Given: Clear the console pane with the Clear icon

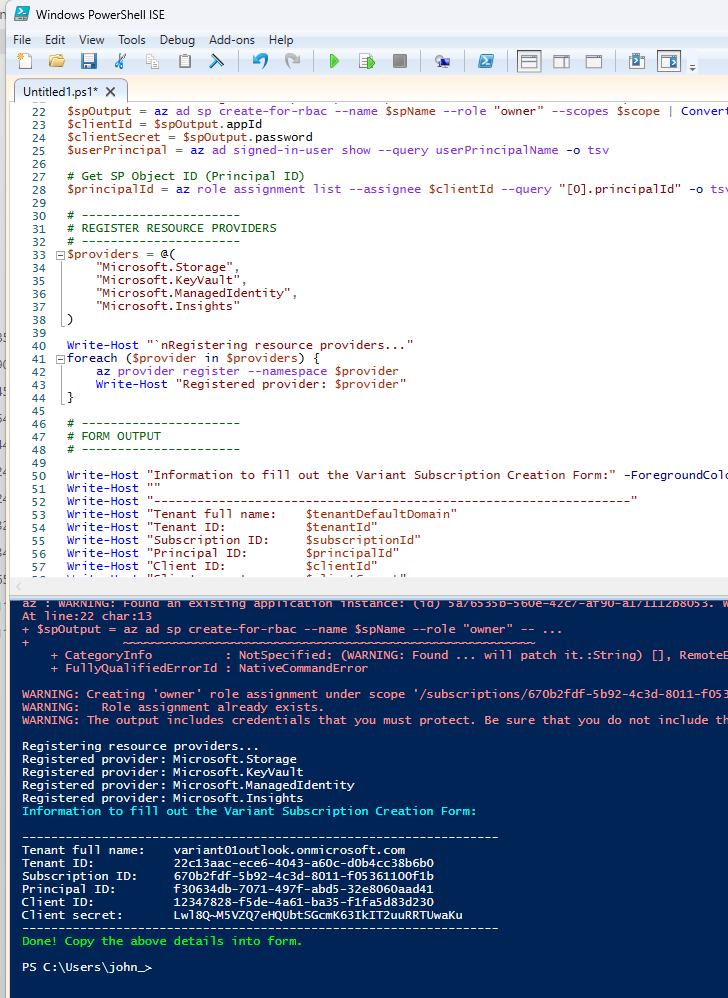Looking at the screenshot, I should click(x=217, y=61).
